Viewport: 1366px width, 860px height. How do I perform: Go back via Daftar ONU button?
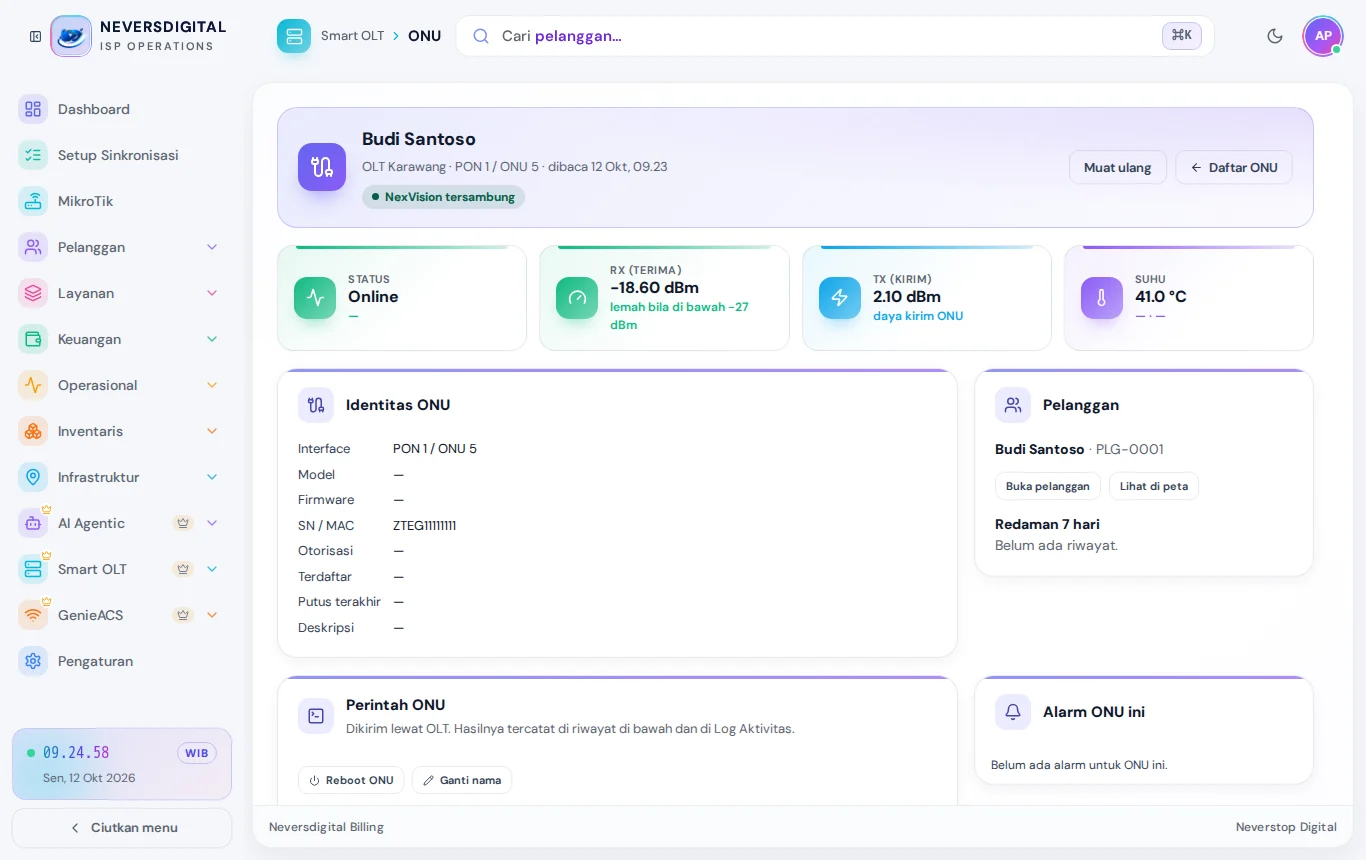pyautogui.click(x=1234, y=167)
